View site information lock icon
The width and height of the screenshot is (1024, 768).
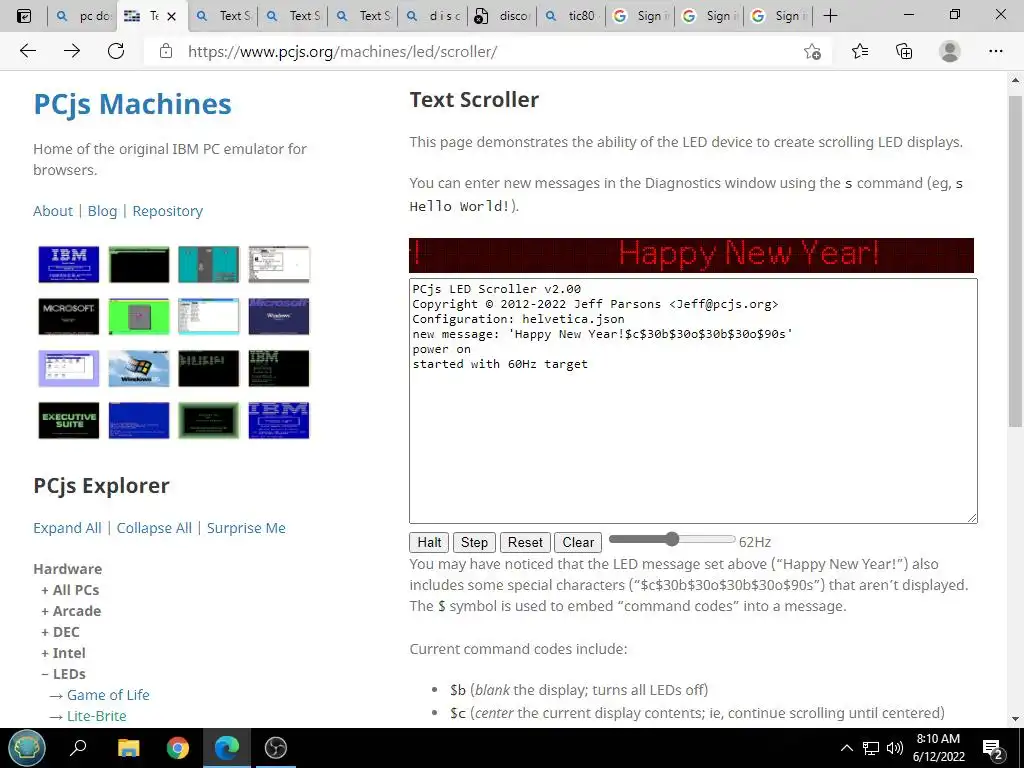[x=166, y=51]
